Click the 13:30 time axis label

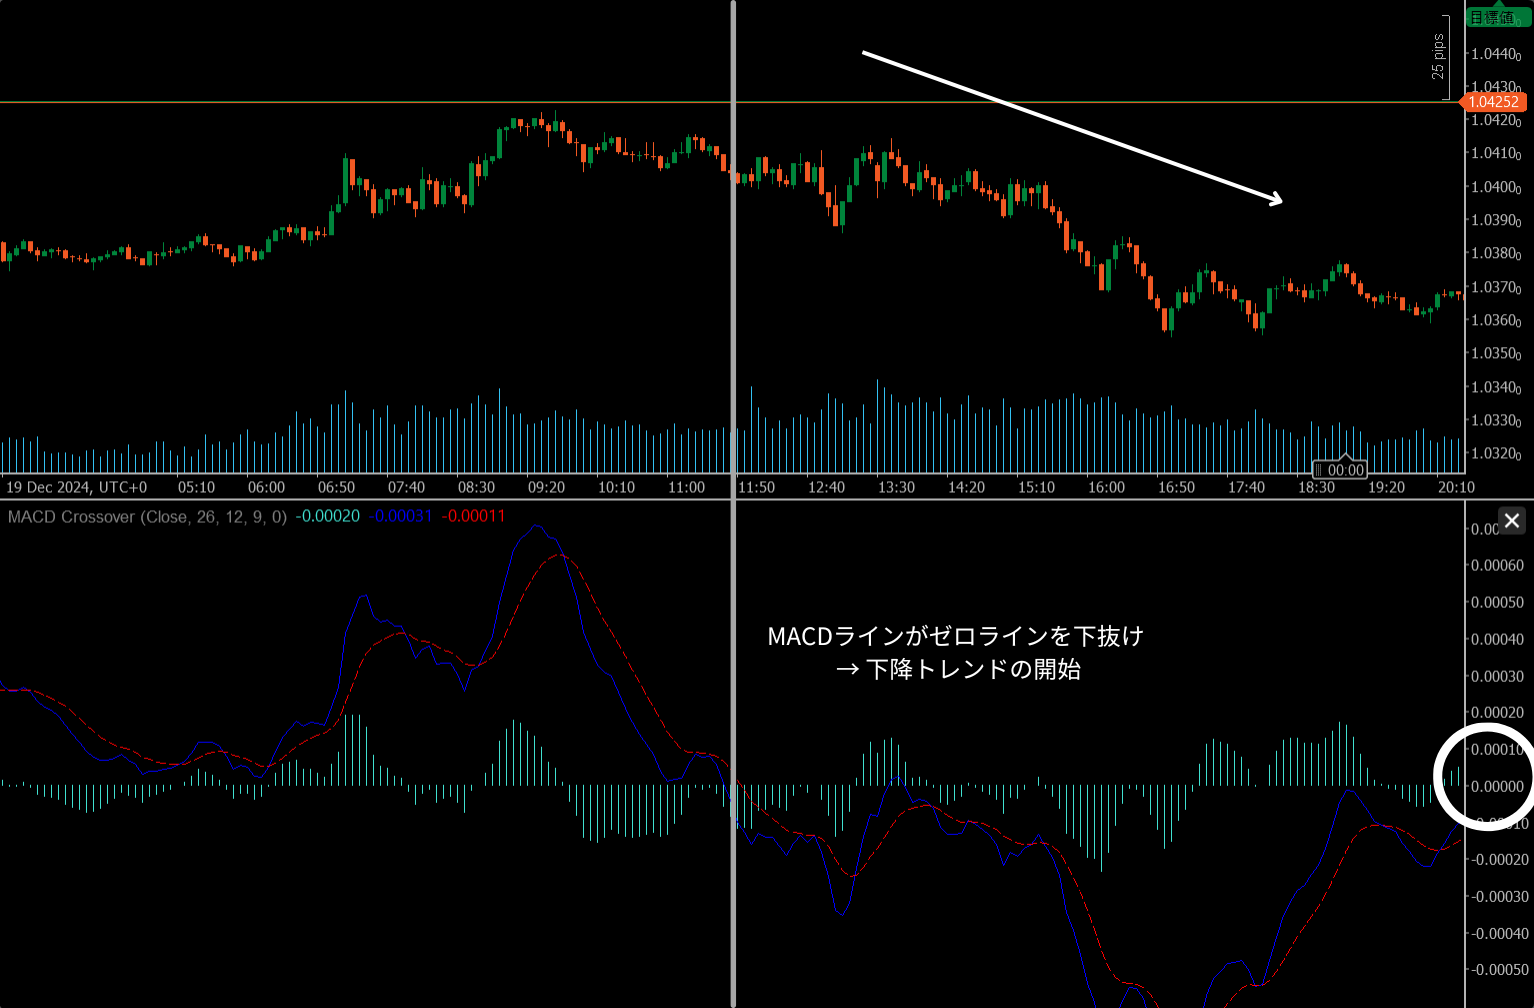[x=896, y=488]
